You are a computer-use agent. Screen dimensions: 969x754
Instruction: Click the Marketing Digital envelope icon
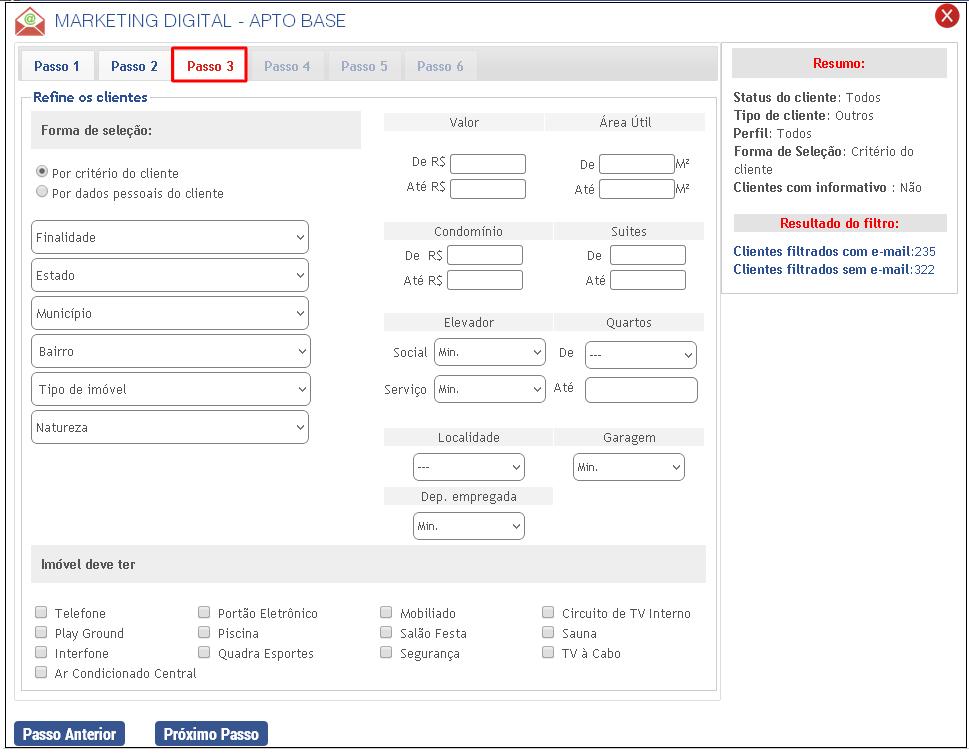[x=30, y=21]
